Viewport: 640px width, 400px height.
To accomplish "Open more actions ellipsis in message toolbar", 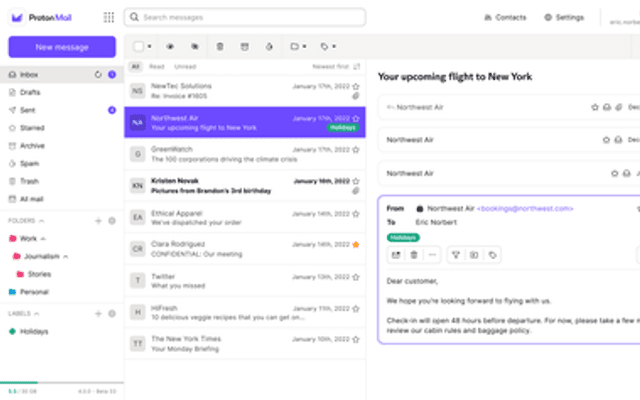I will click(x=432, y=255).
